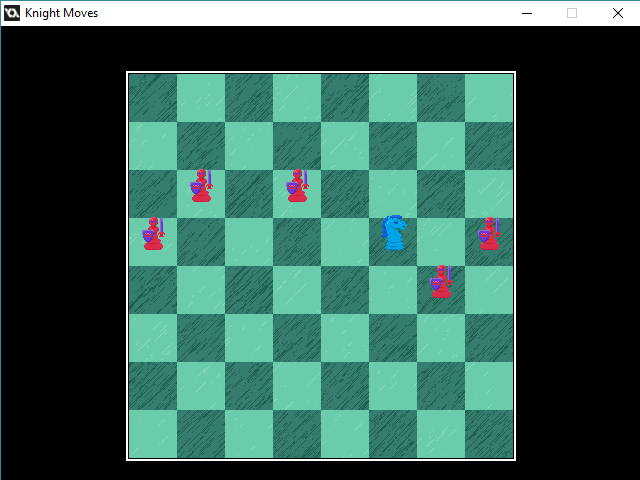This screenshot has width=640, height=480.
Task: Click the top-right corner square of the board
Action: point(489,98)
